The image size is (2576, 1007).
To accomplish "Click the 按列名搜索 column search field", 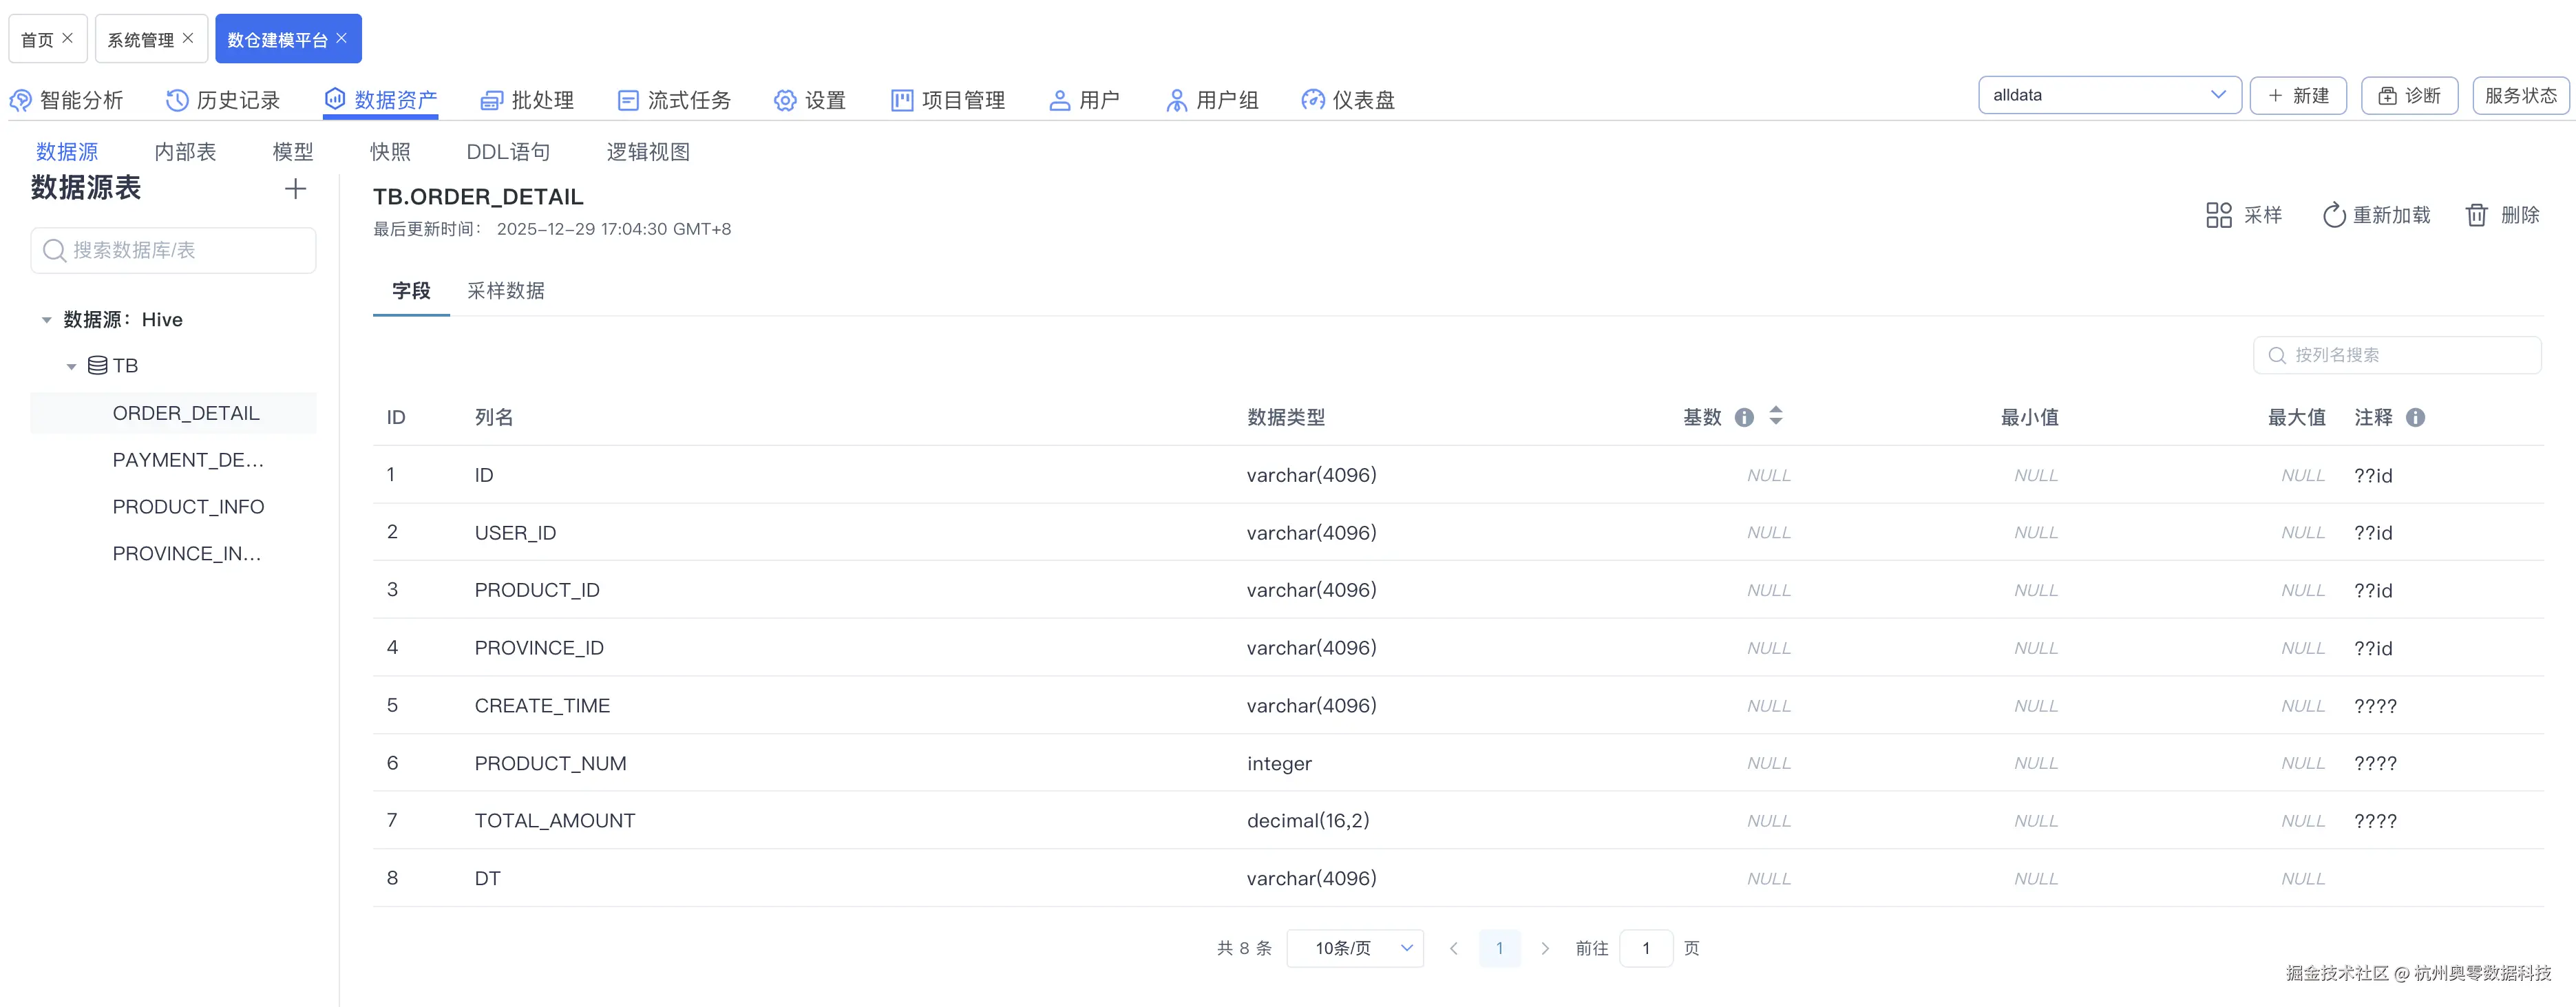I will pos(2397,354).
